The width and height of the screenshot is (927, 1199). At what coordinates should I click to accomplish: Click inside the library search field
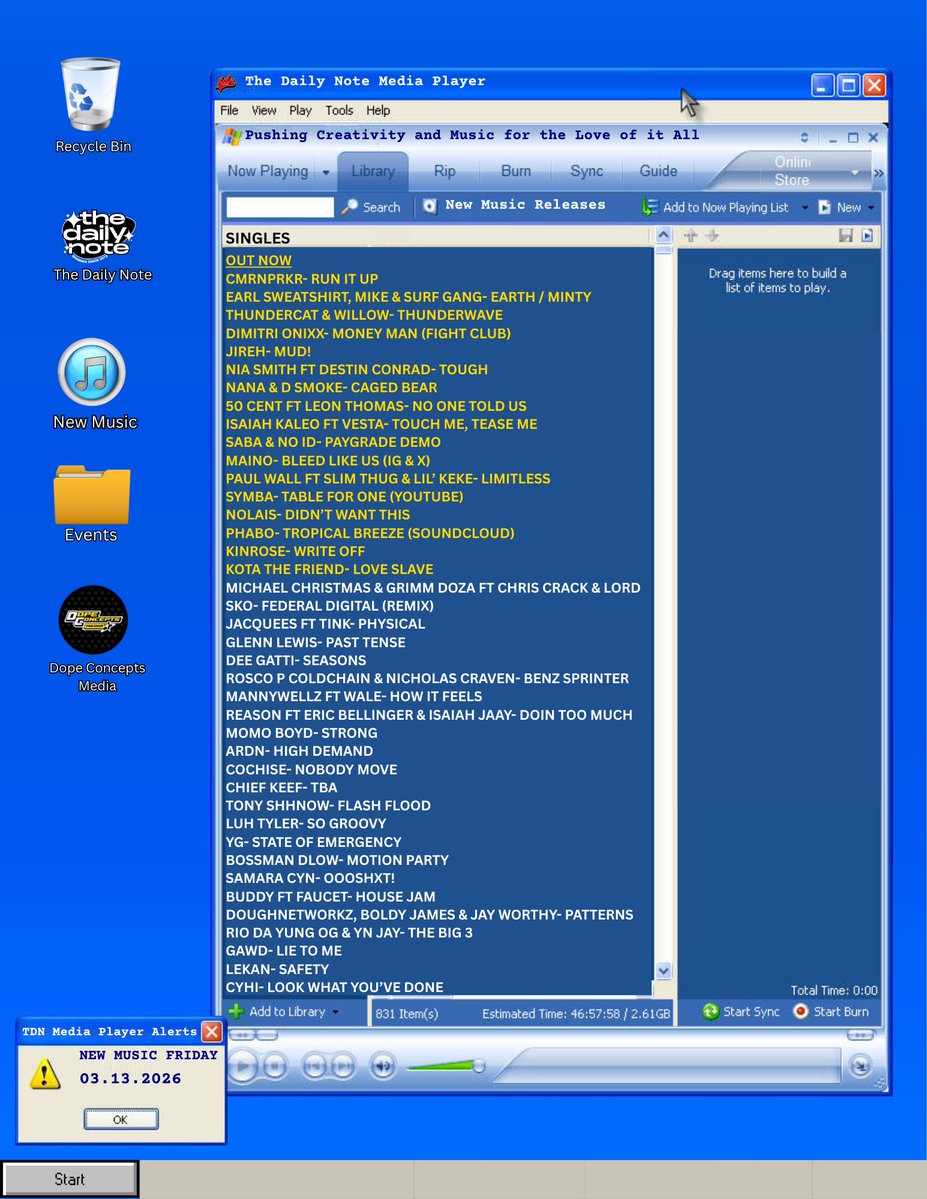[280, 207]
